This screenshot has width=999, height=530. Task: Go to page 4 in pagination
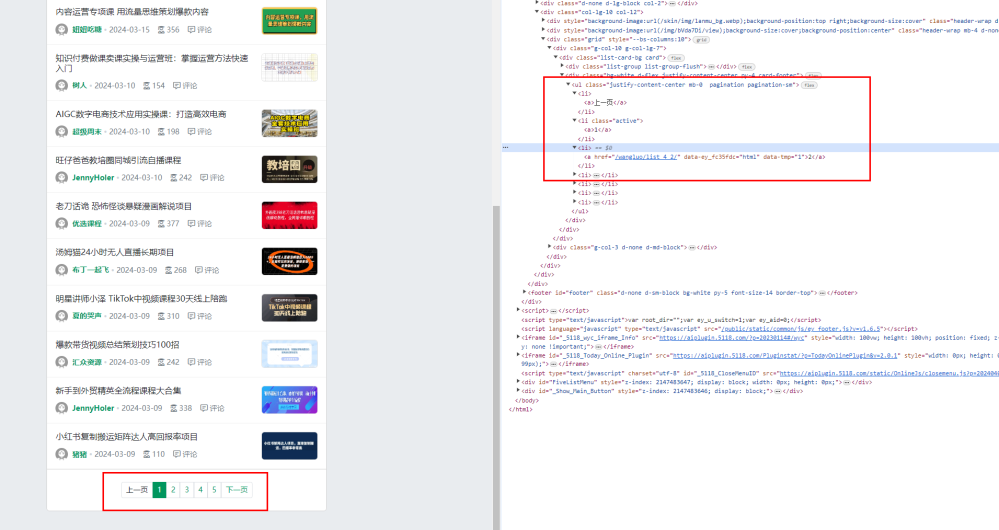coord(200,490)
